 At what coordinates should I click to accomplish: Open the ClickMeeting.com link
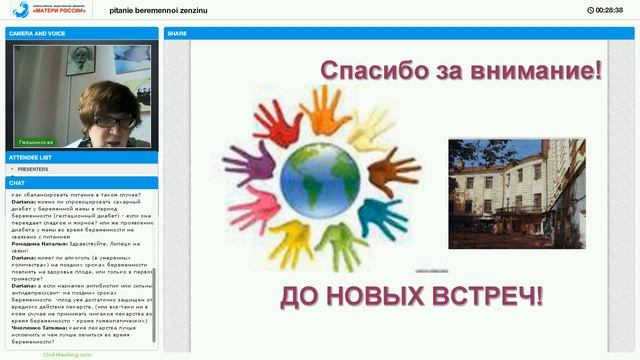[x=67, y=355]
